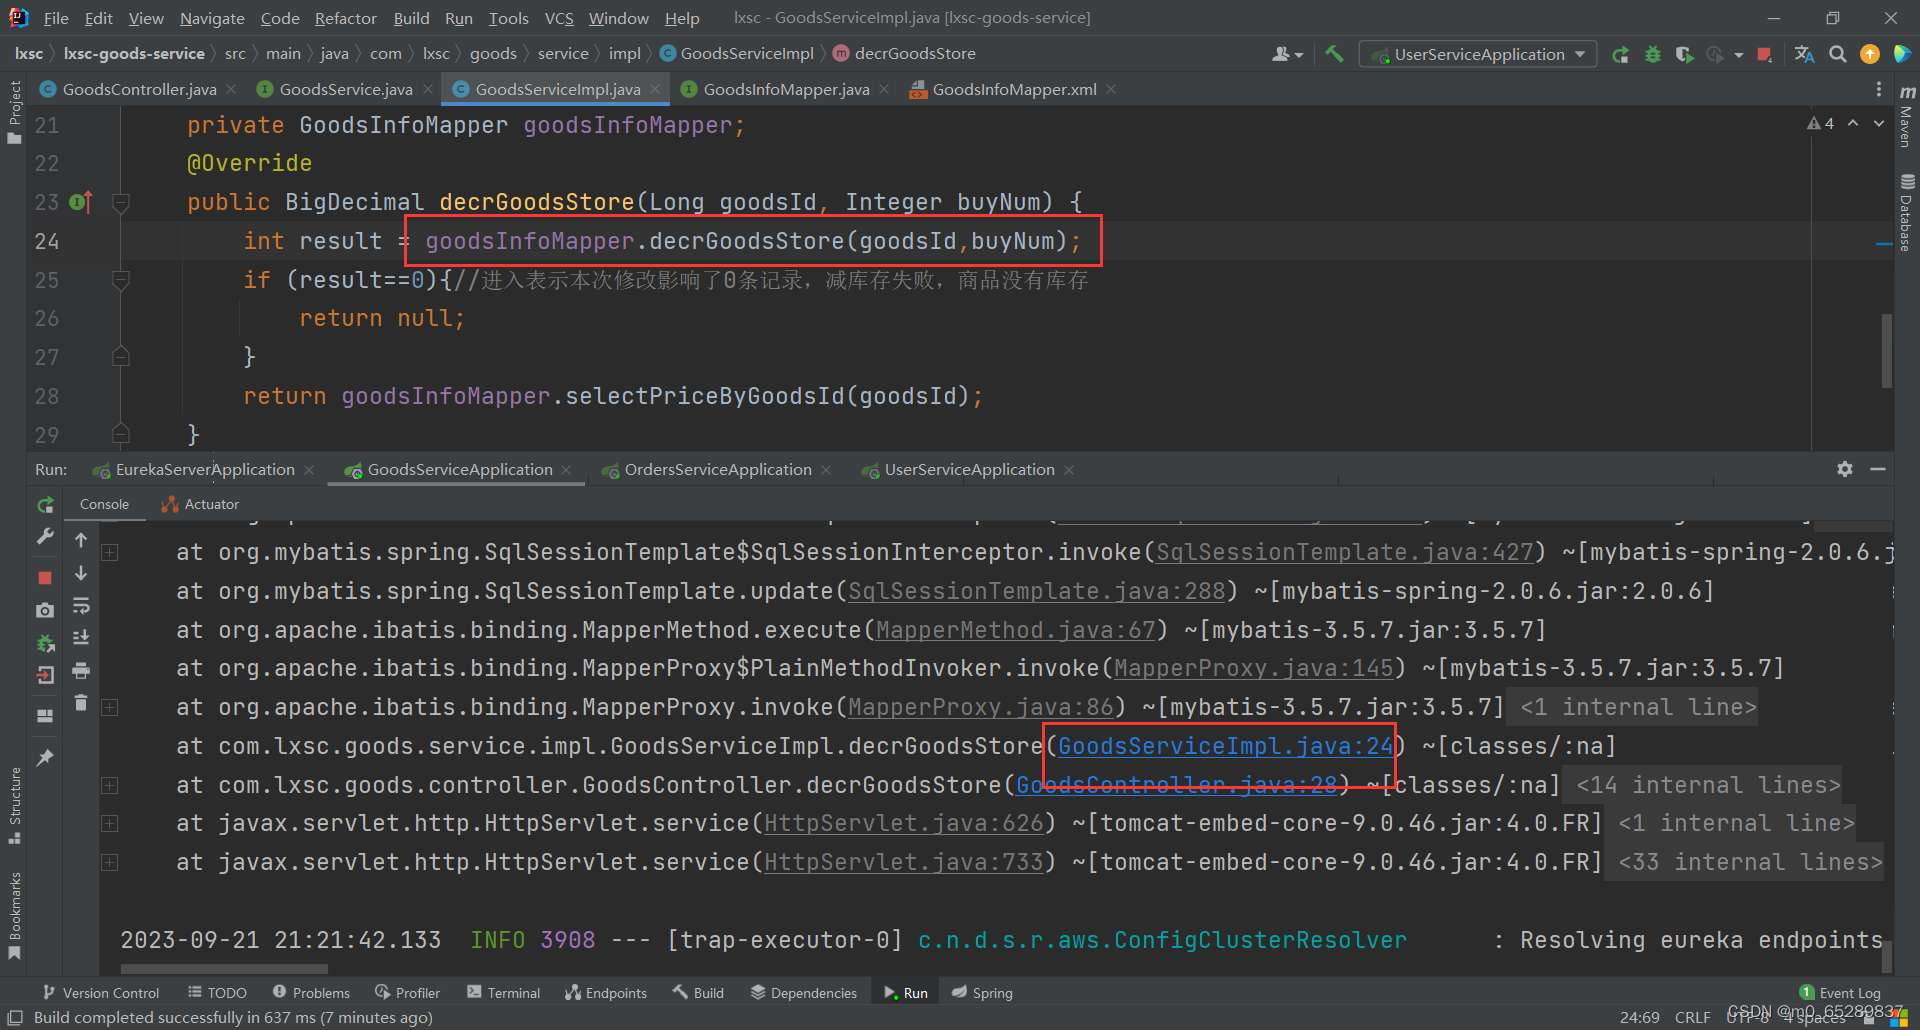Viewport: 1920px width, 1030px height.
Task: Start debugging with the bug icon
Action: (x=1652, y=54)
